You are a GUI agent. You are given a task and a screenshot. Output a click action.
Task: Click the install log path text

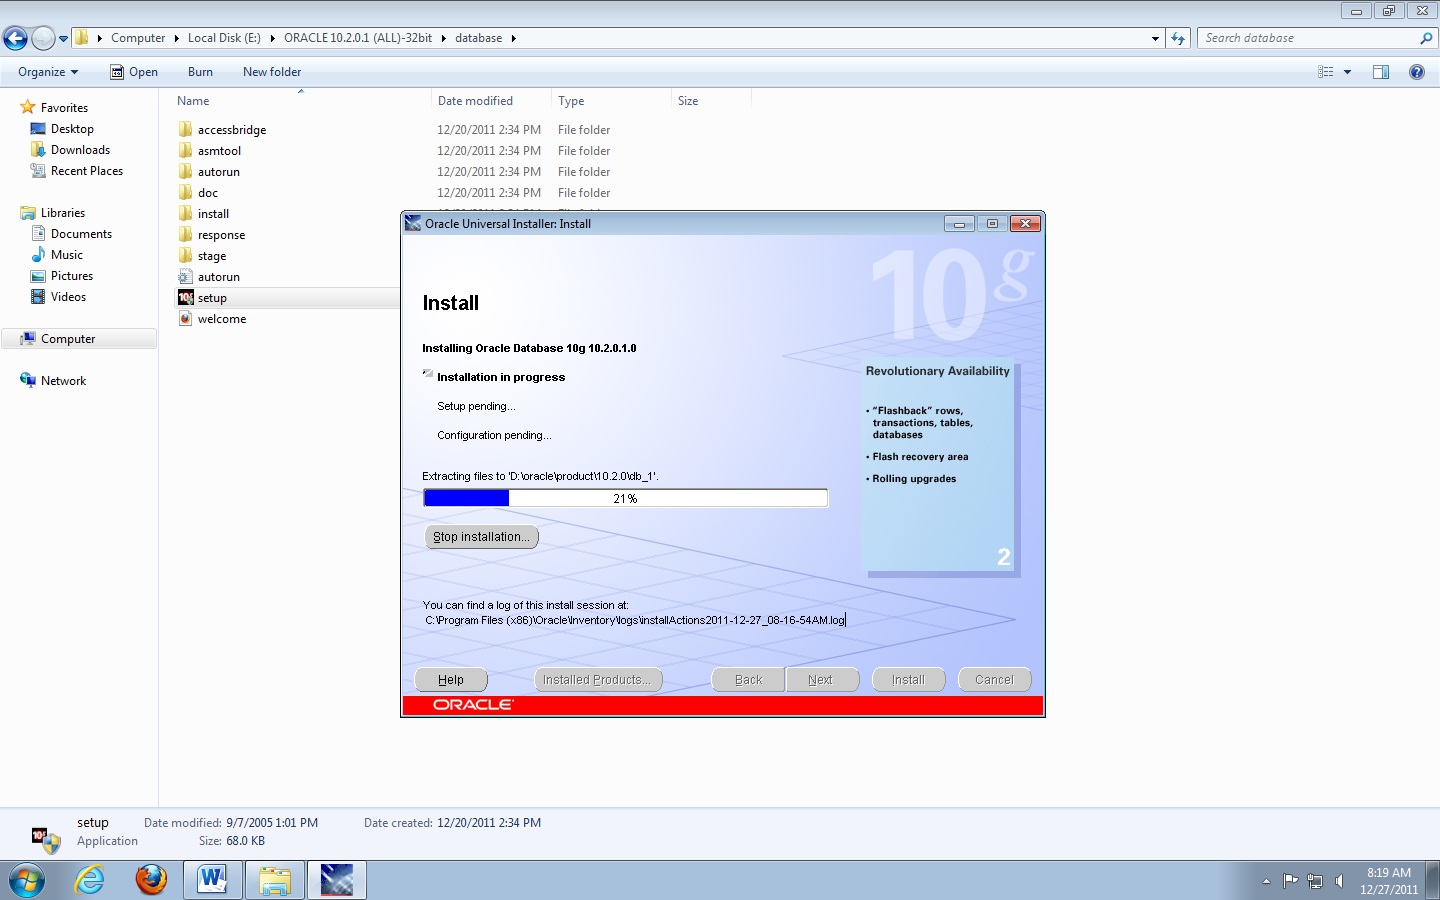635,620
